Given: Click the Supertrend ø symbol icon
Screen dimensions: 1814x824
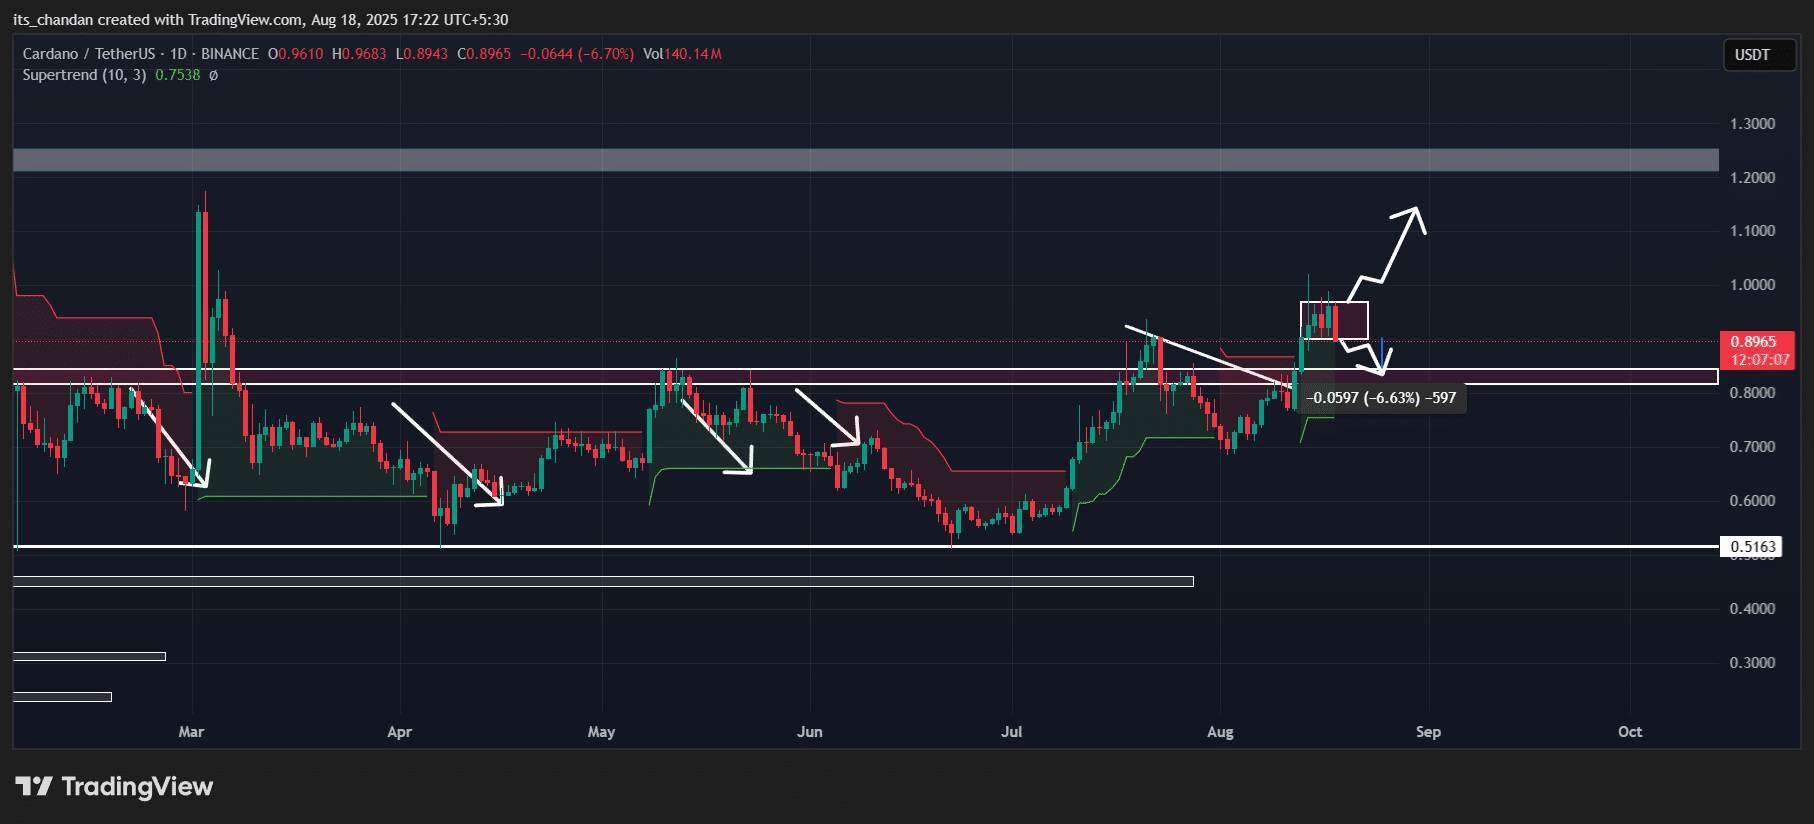Looking at the screenshot, I should (x=213, y=75).
